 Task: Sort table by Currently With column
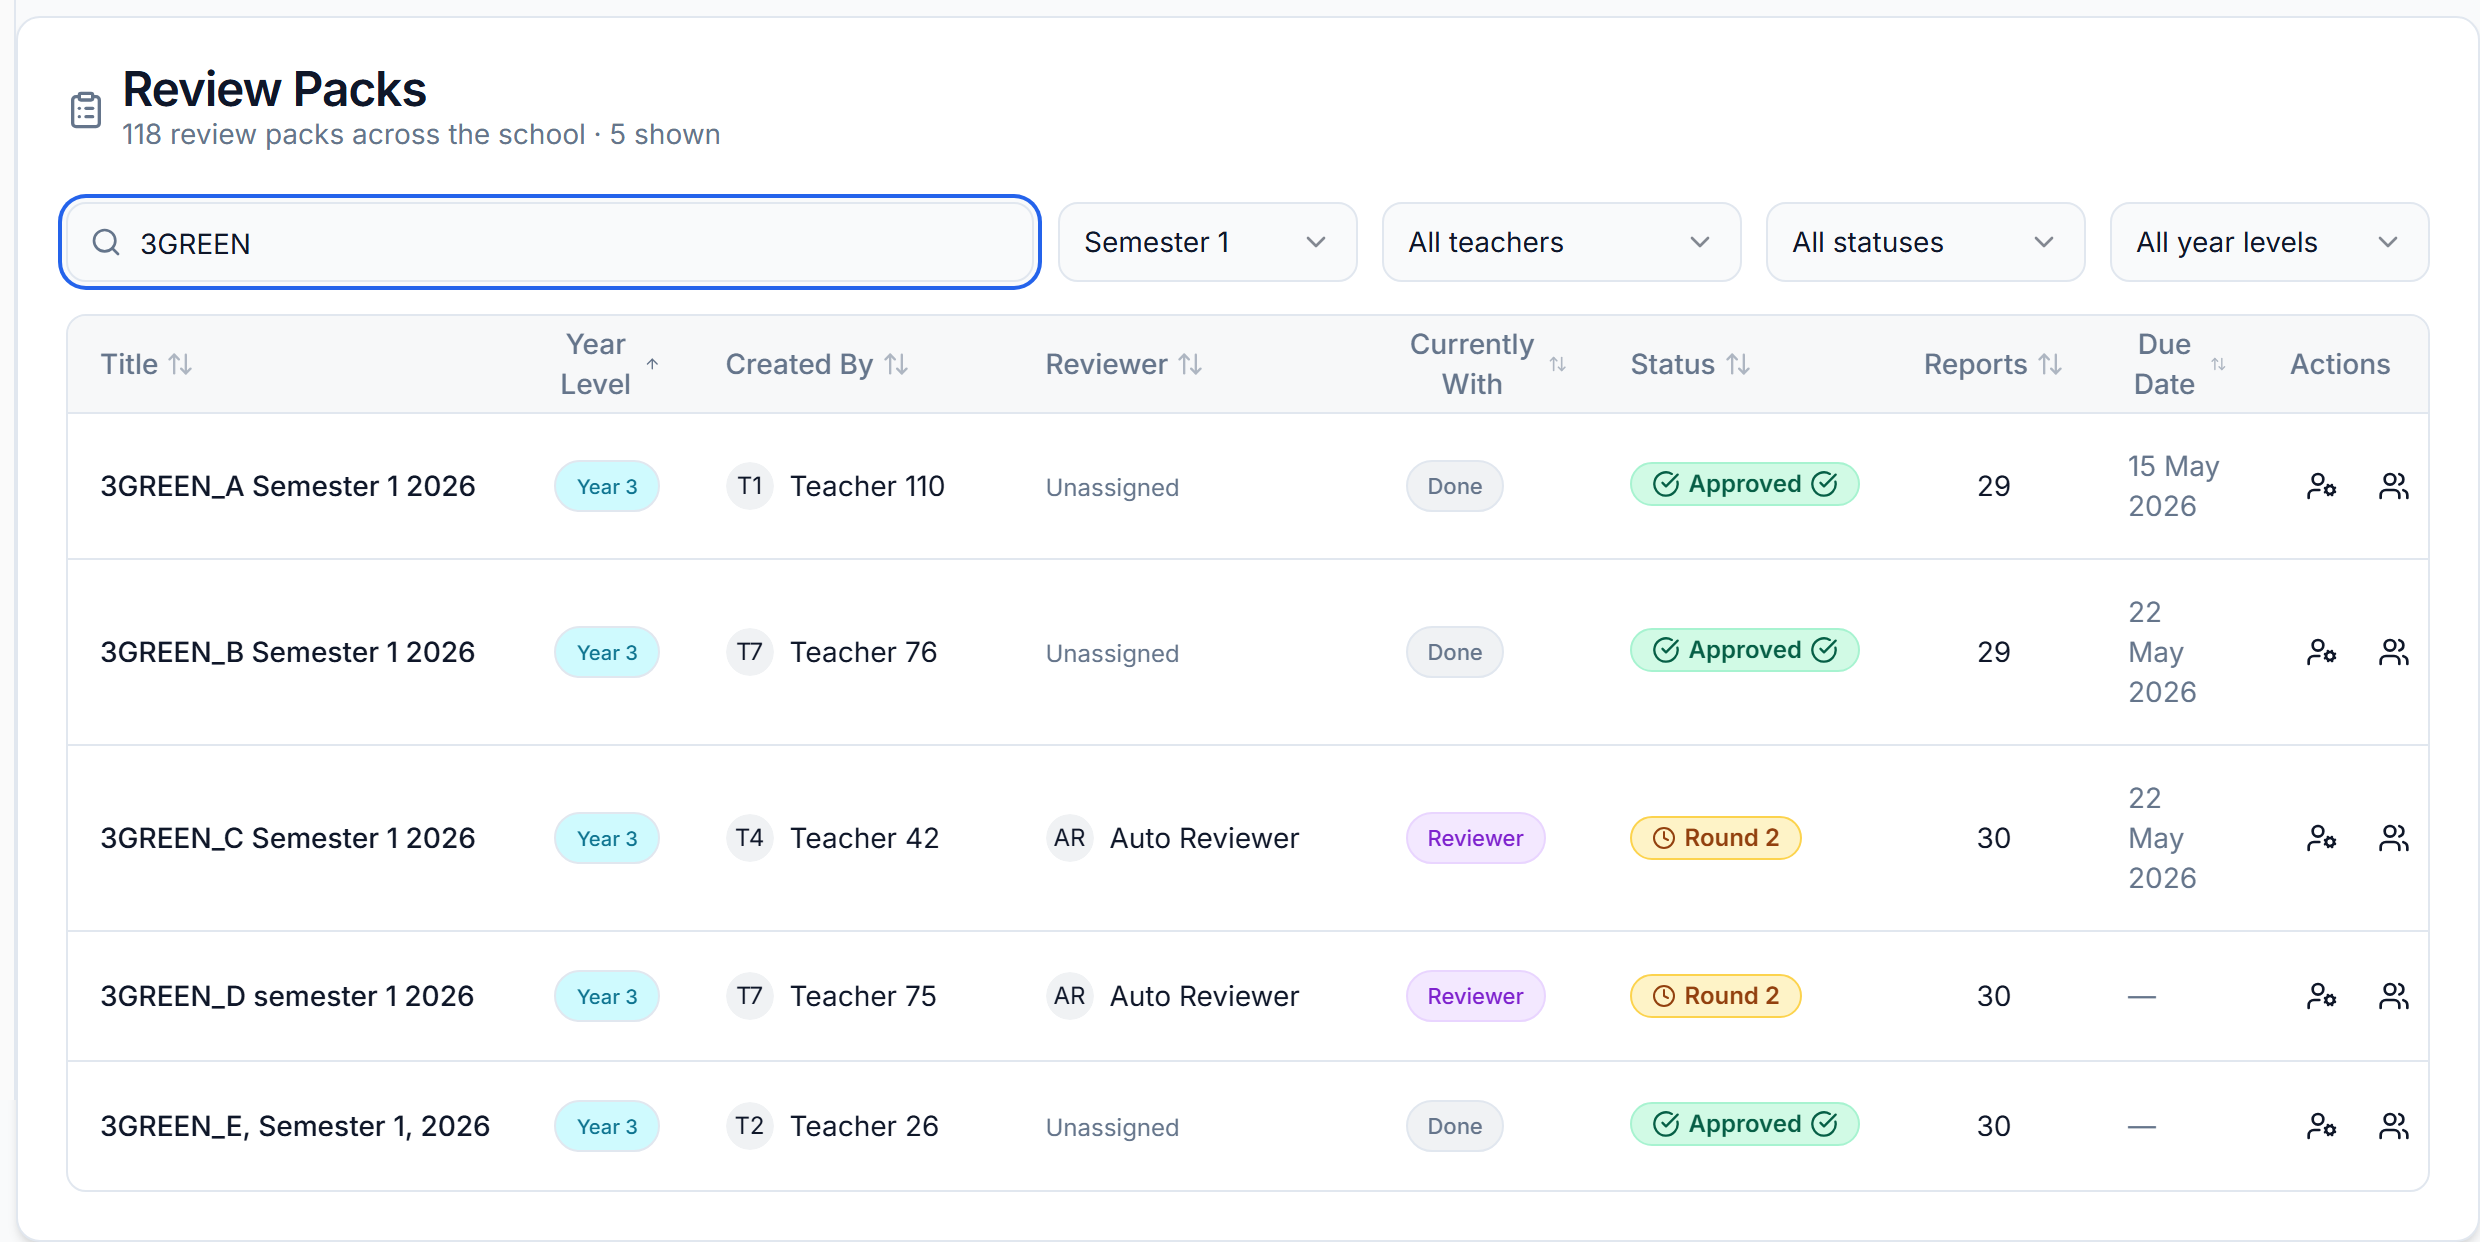pyautogui.click(x=1487, y=364)
